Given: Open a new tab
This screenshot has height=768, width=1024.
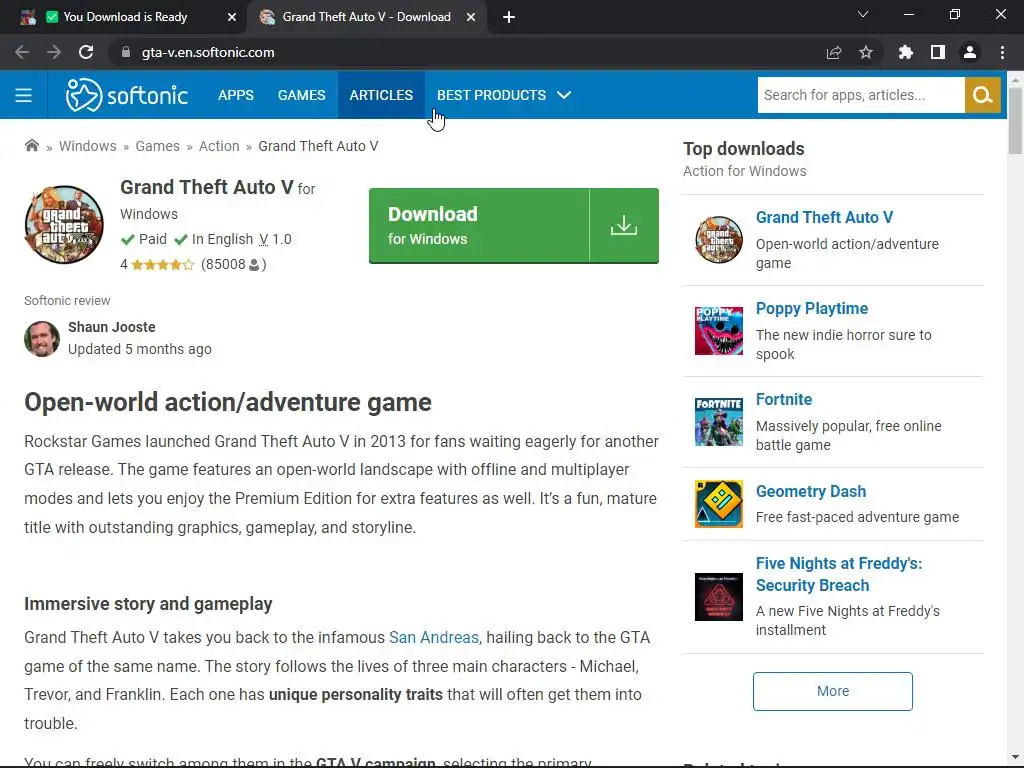Looking at the screenshot, I should pyautogui.click(x=509, y=17).
